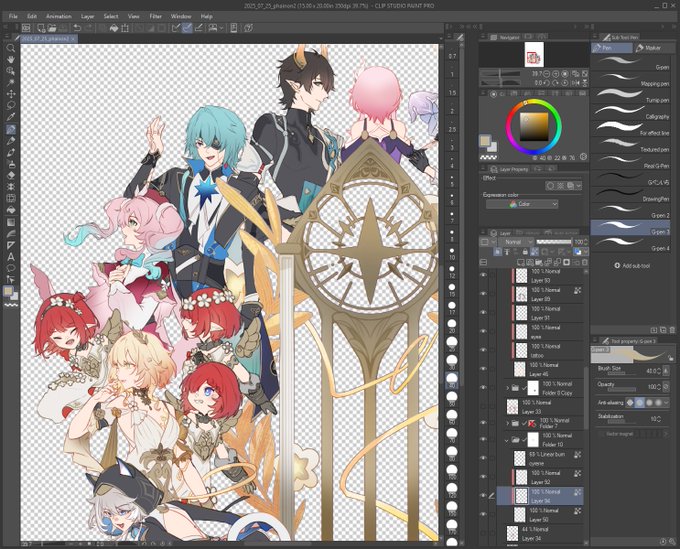Click the Lock layer padlock icon
Screen dimensions: 680x549
525,252
